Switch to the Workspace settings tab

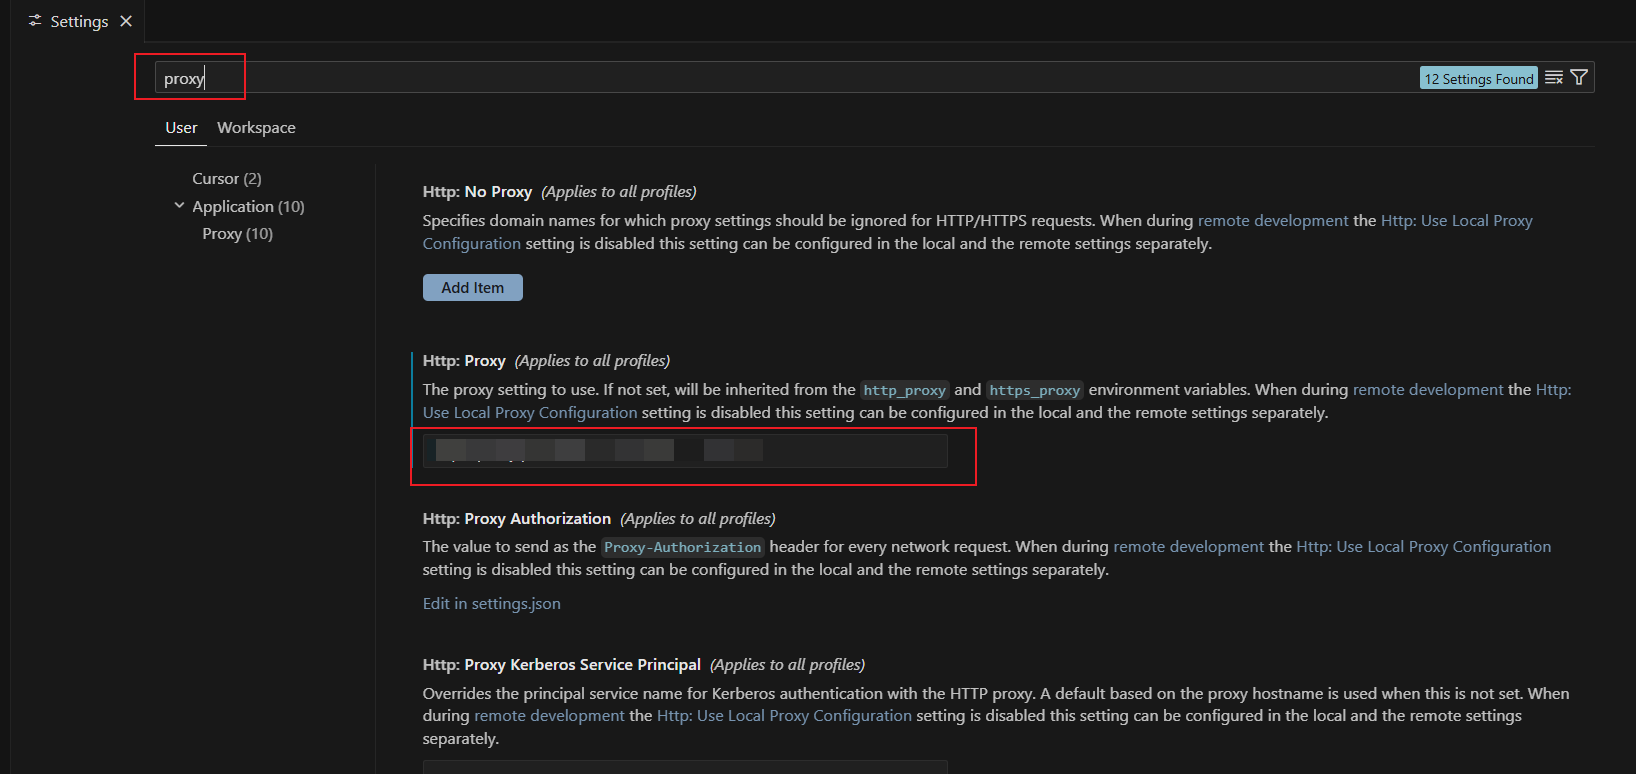[256, 128]
